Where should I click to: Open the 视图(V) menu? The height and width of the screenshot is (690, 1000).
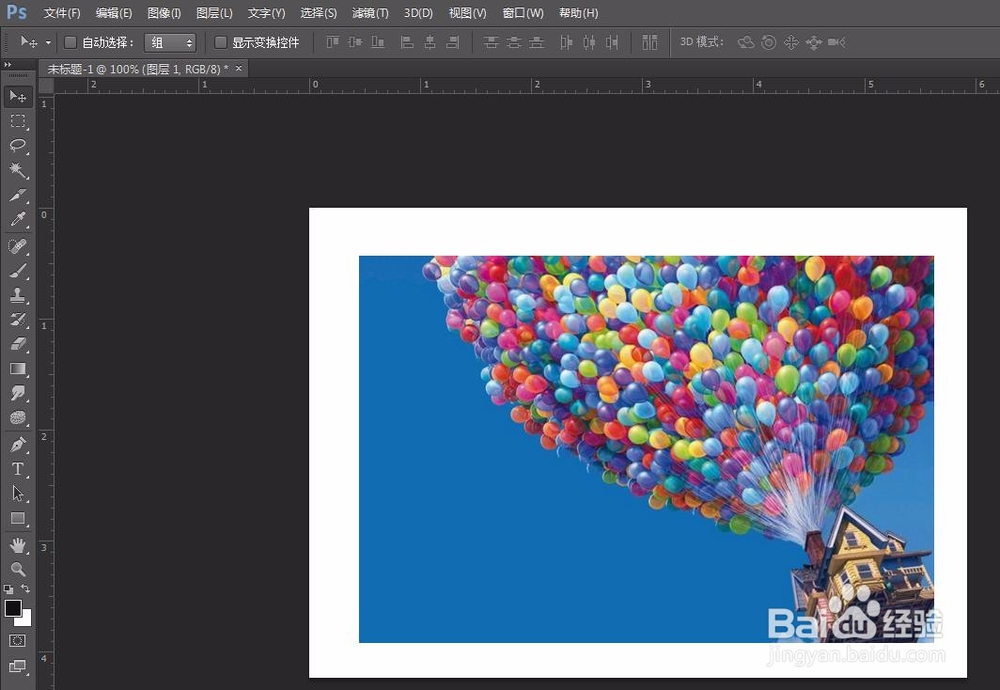467,13
